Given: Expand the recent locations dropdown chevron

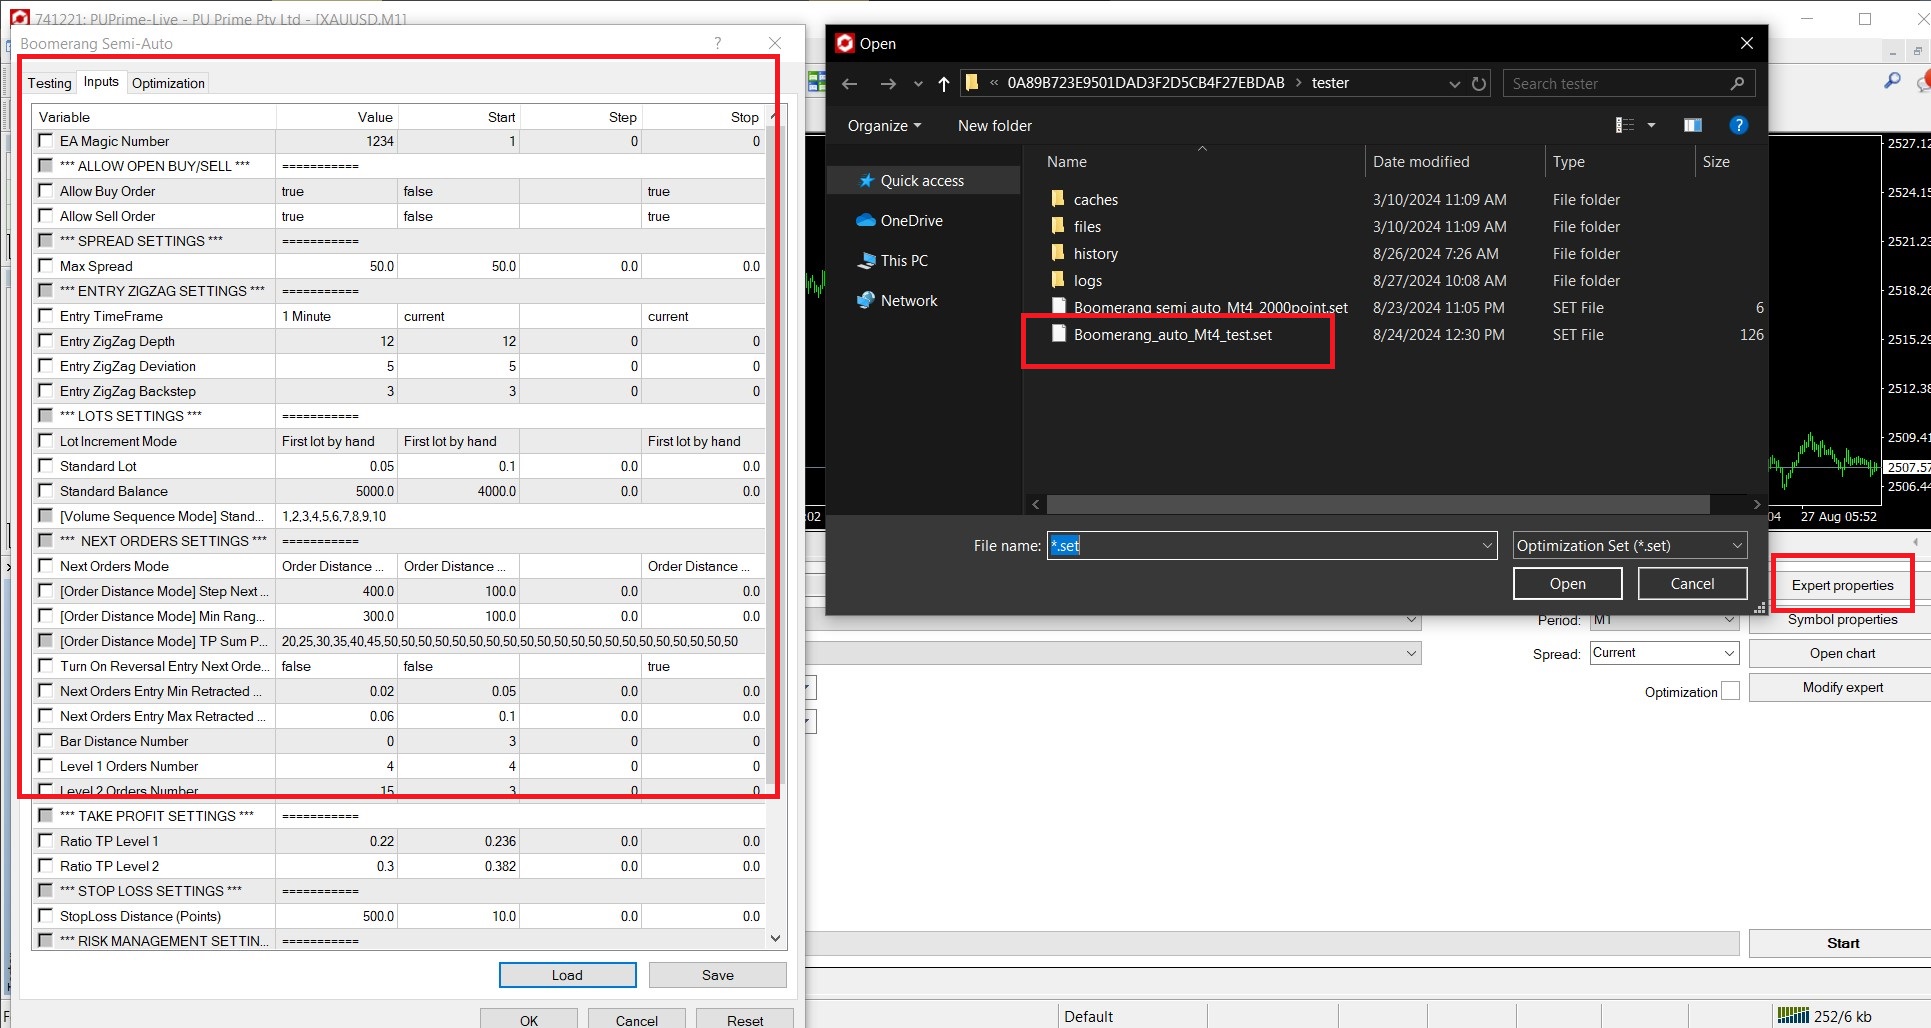Looking at the screenshot, I should point(918,84).
